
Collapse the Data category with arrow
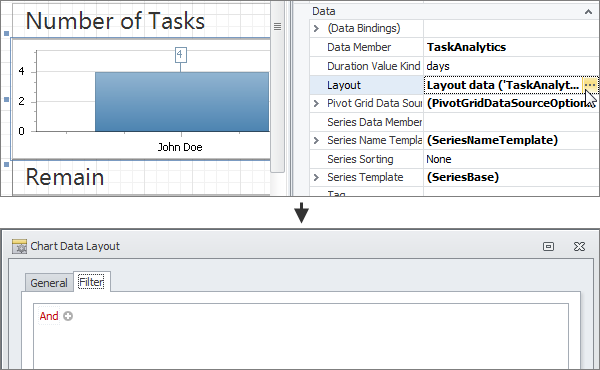[588, 12]
